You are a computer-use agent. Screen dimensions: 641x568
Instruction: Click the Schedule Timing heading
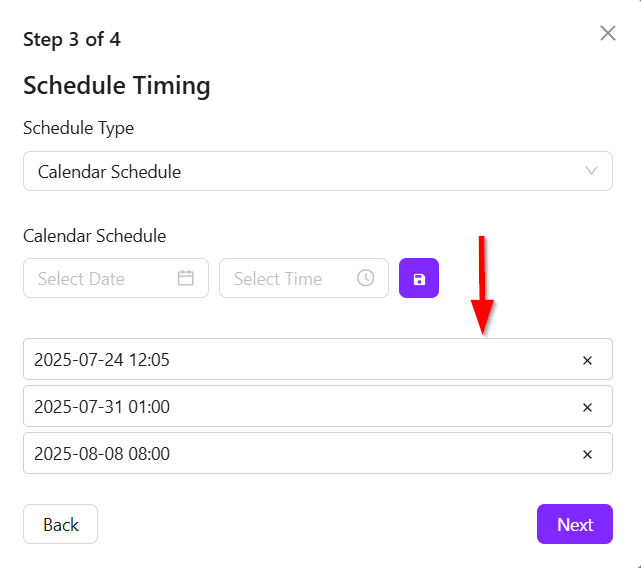tap(116, 86)
